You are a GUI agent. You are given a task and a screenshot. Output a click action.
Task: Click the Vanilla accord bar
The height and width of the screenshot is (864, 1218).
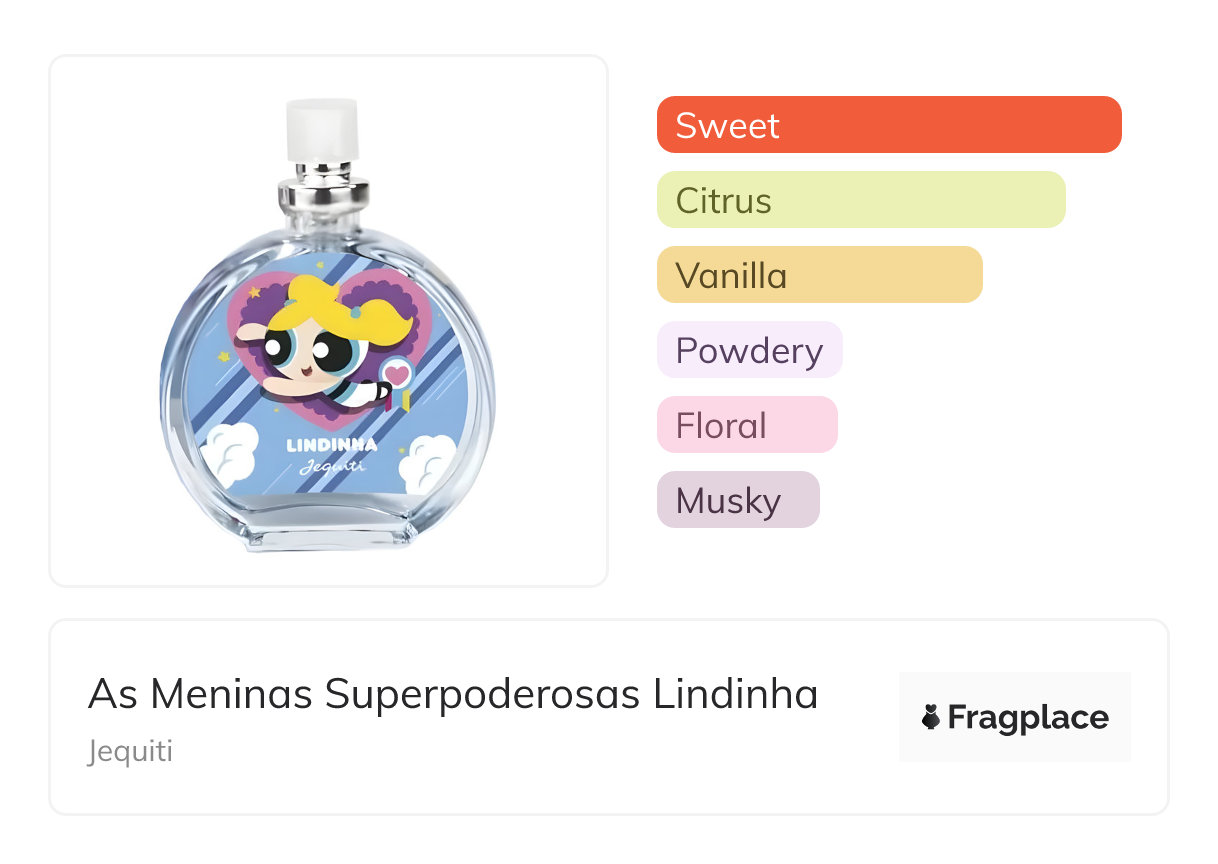coord(819,275)
